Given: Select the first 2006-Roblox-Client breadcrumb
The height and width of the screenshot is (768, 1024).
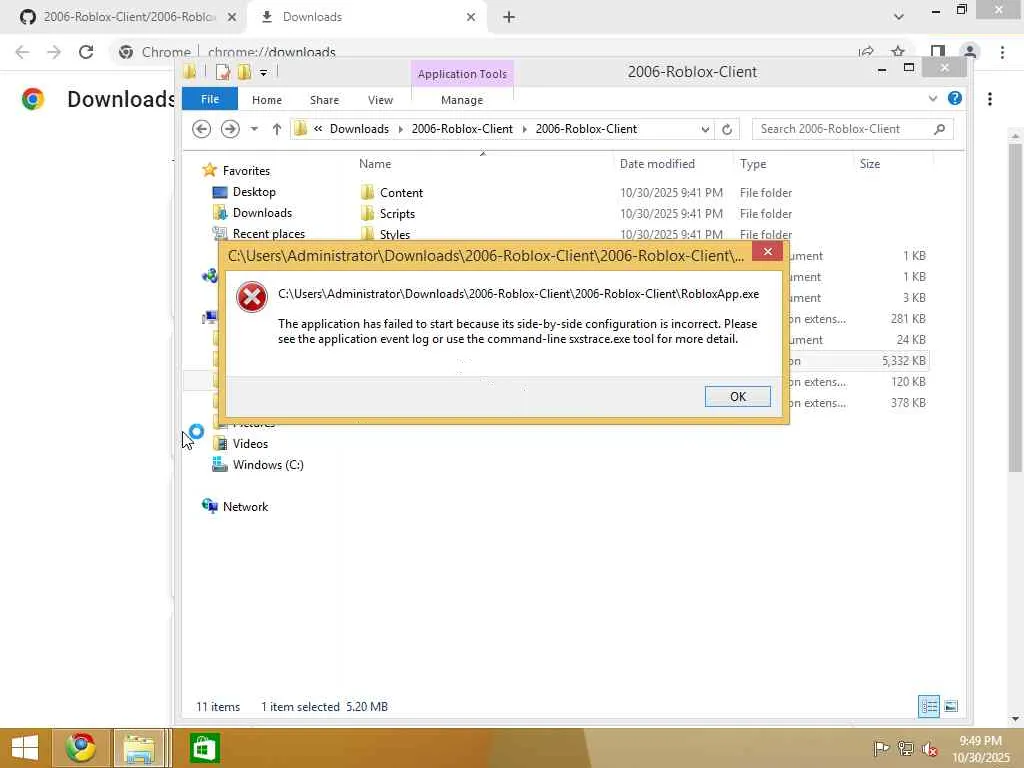Looking at the screenshot, I should coord(462,129).
